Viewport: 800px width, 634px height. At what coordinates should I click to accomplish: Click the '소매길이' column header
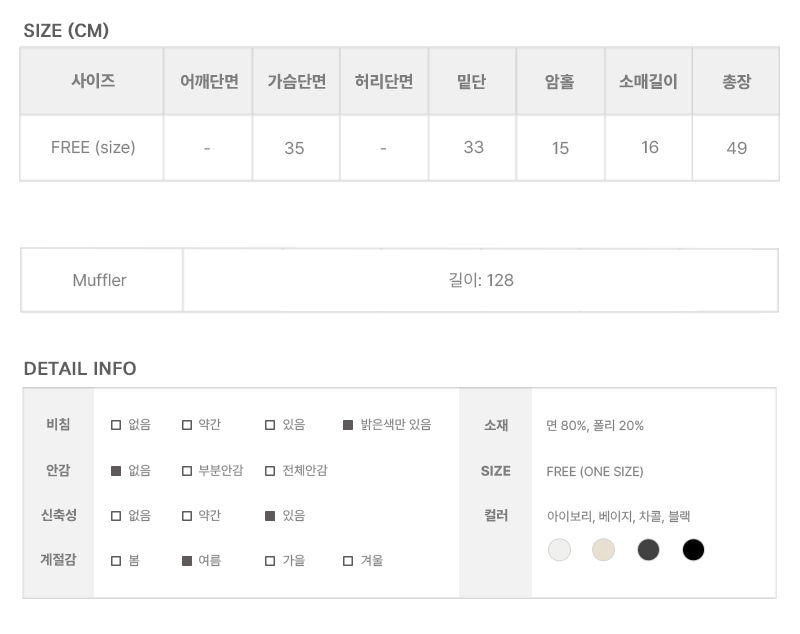pos(649,82)
